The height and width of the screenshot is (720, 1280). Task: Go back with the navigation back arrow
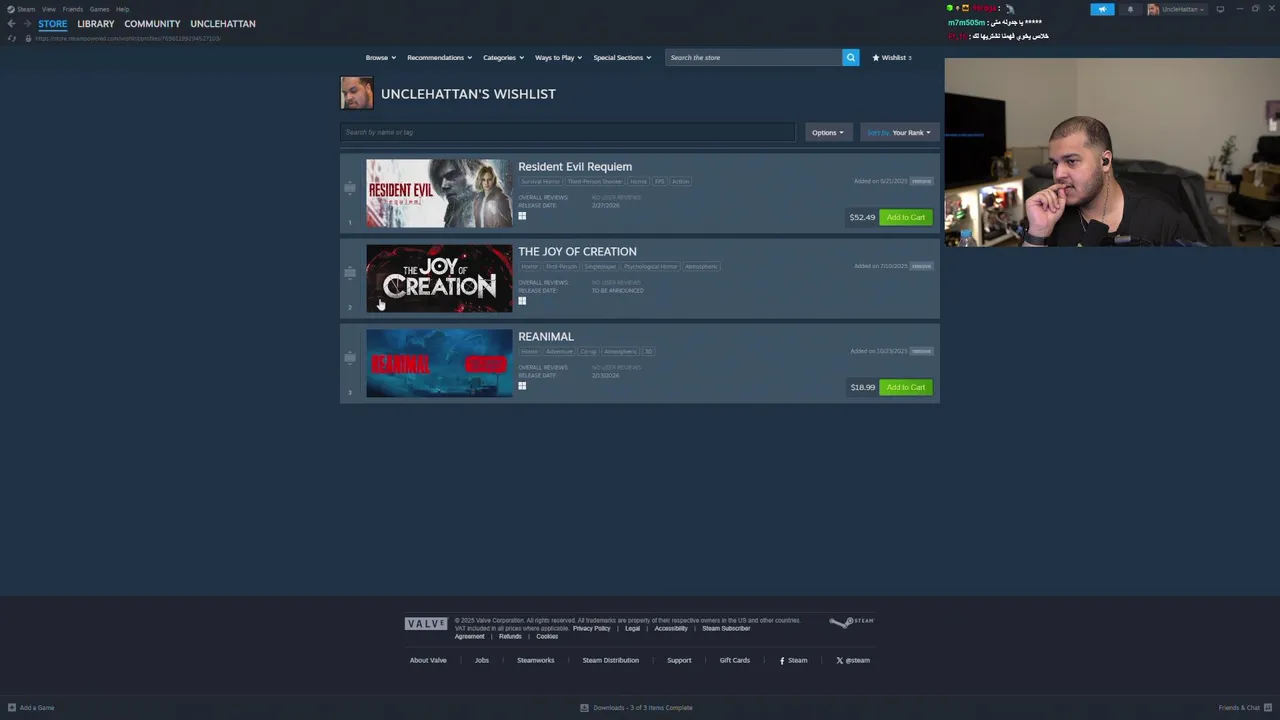coord(11,24)
